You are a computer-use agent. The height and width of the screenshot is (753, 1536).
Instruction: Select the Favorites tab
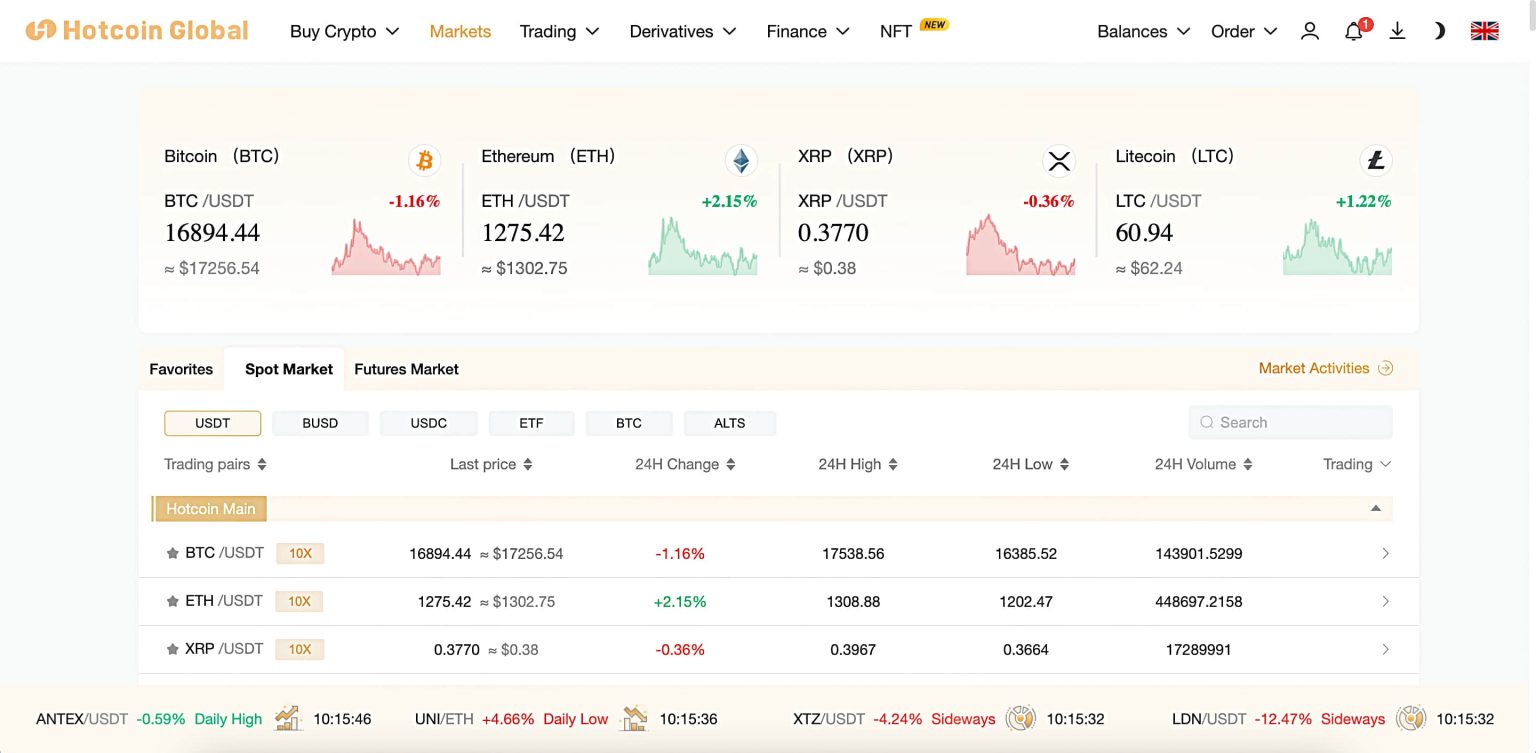click(x=180, y=369)
